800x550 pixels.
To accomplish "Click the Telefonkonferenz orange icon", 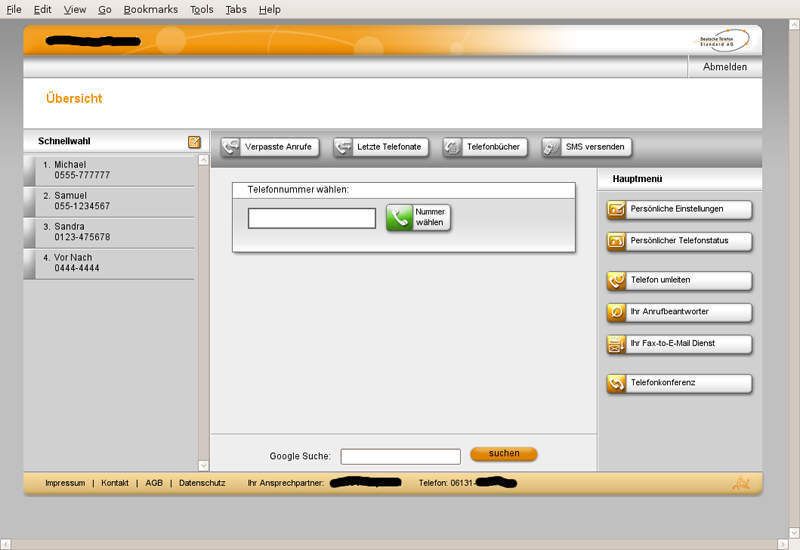I will coord(616,383).
